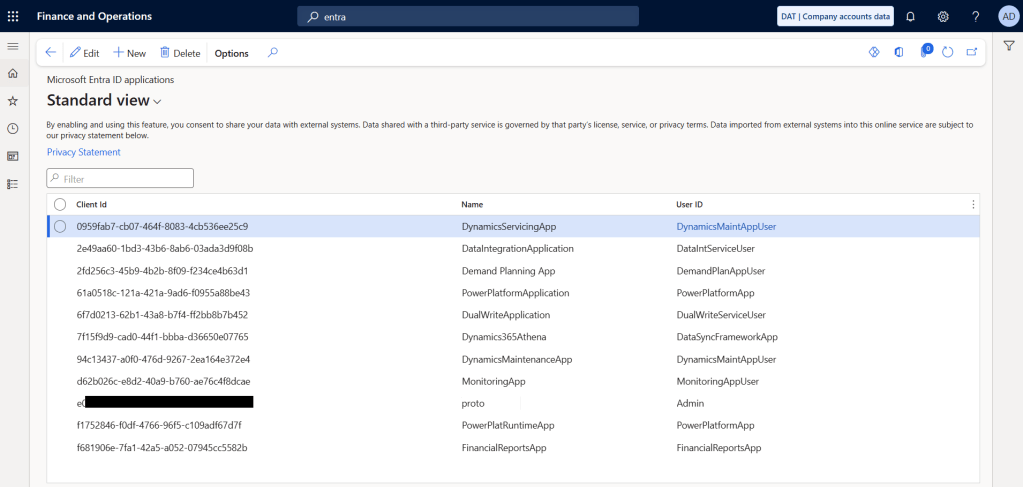Open the Options menu tab

tap(231, 53)
